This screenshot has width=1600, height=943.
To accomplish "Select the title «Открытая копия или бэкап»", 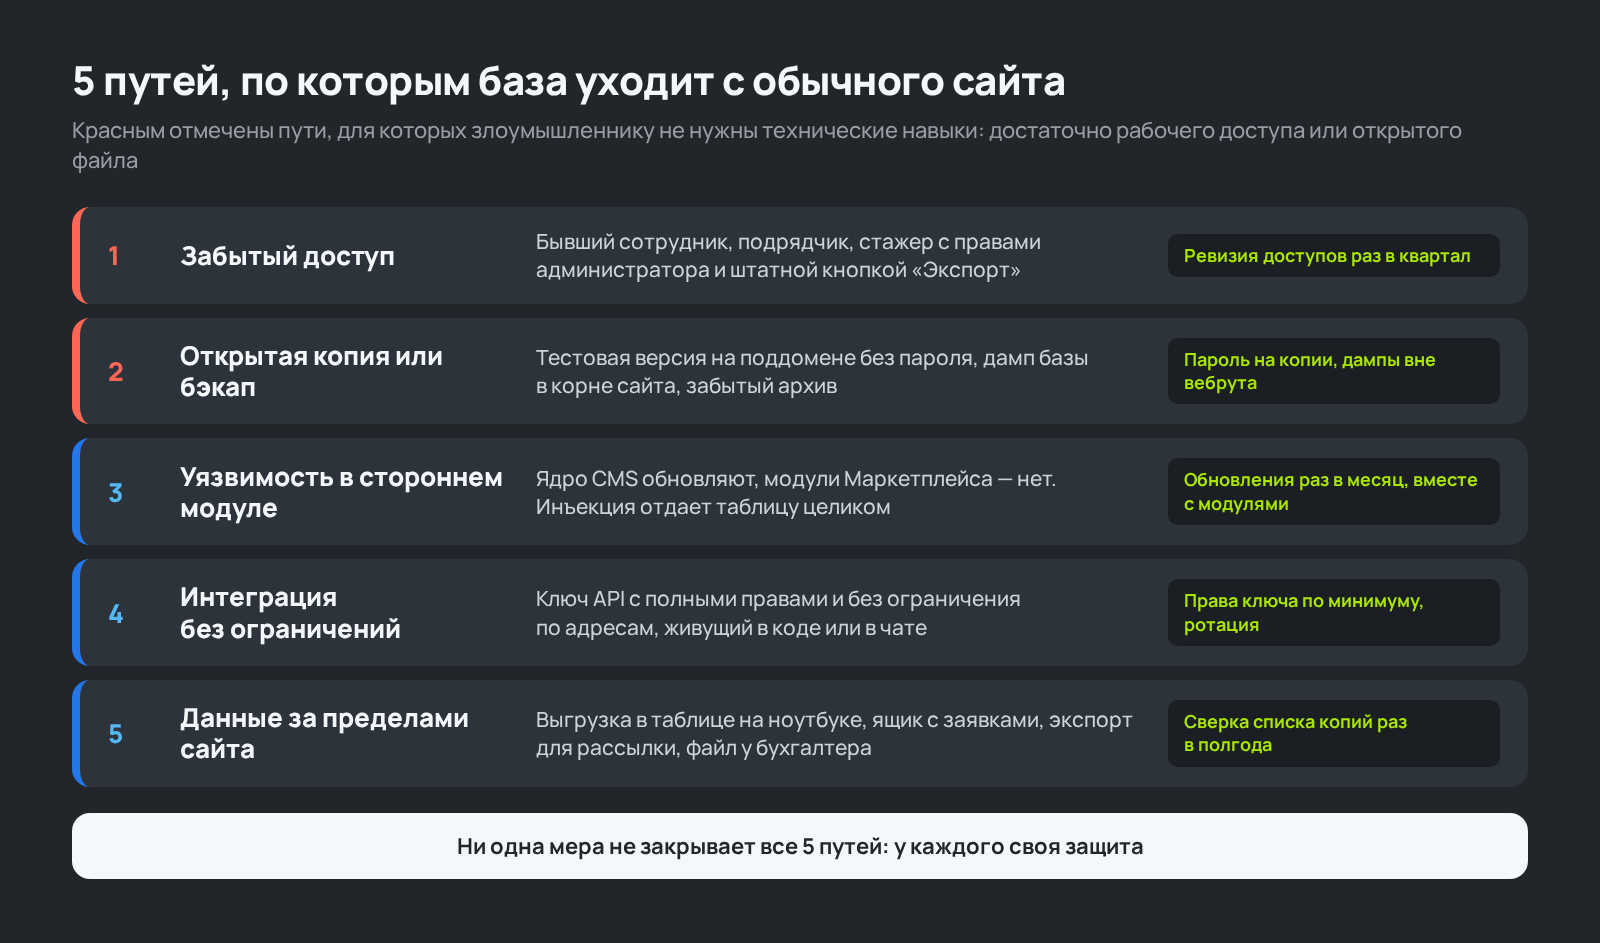I will pyautogui.click(x=311, y=372).
